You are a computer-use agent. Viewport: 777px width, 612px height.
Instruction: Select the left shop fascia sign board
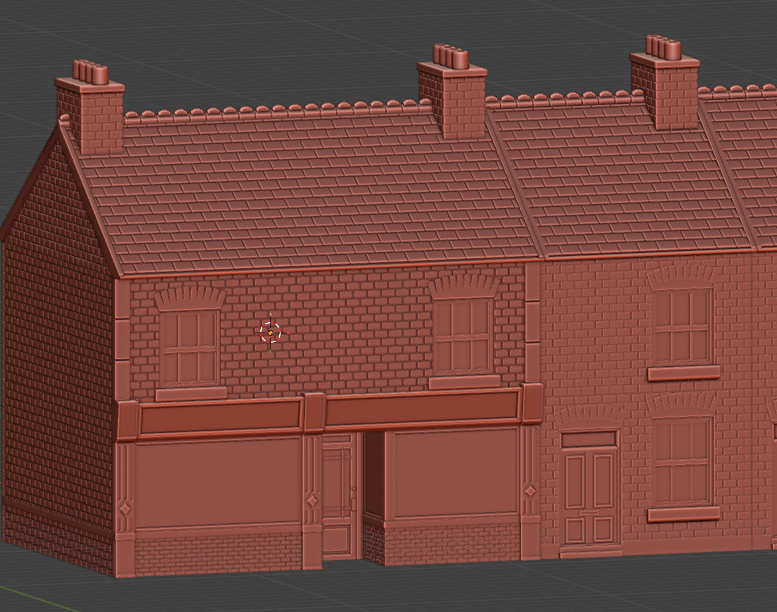coord(219,416)
